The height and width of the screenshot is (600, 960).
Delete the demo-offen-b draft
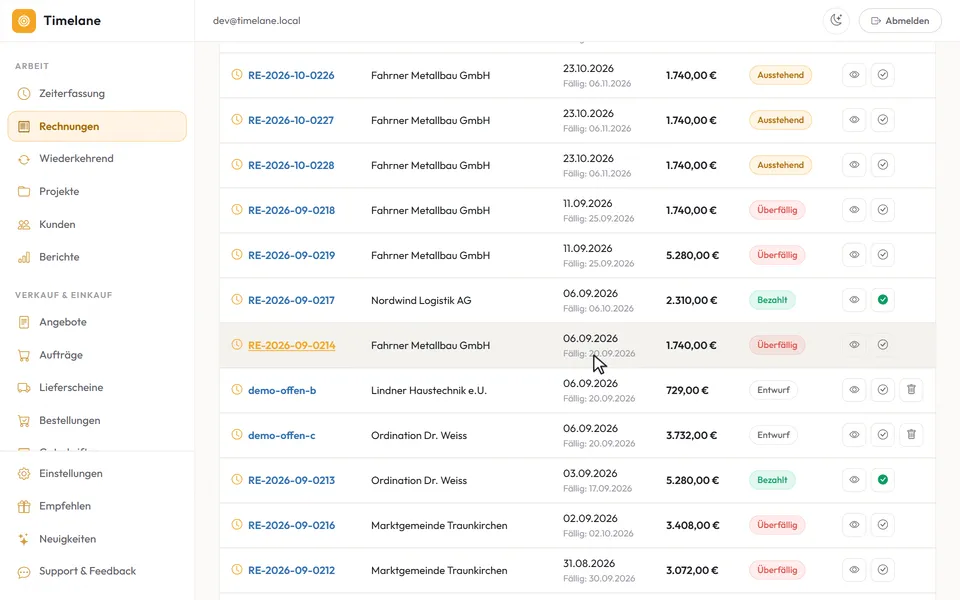912,390
